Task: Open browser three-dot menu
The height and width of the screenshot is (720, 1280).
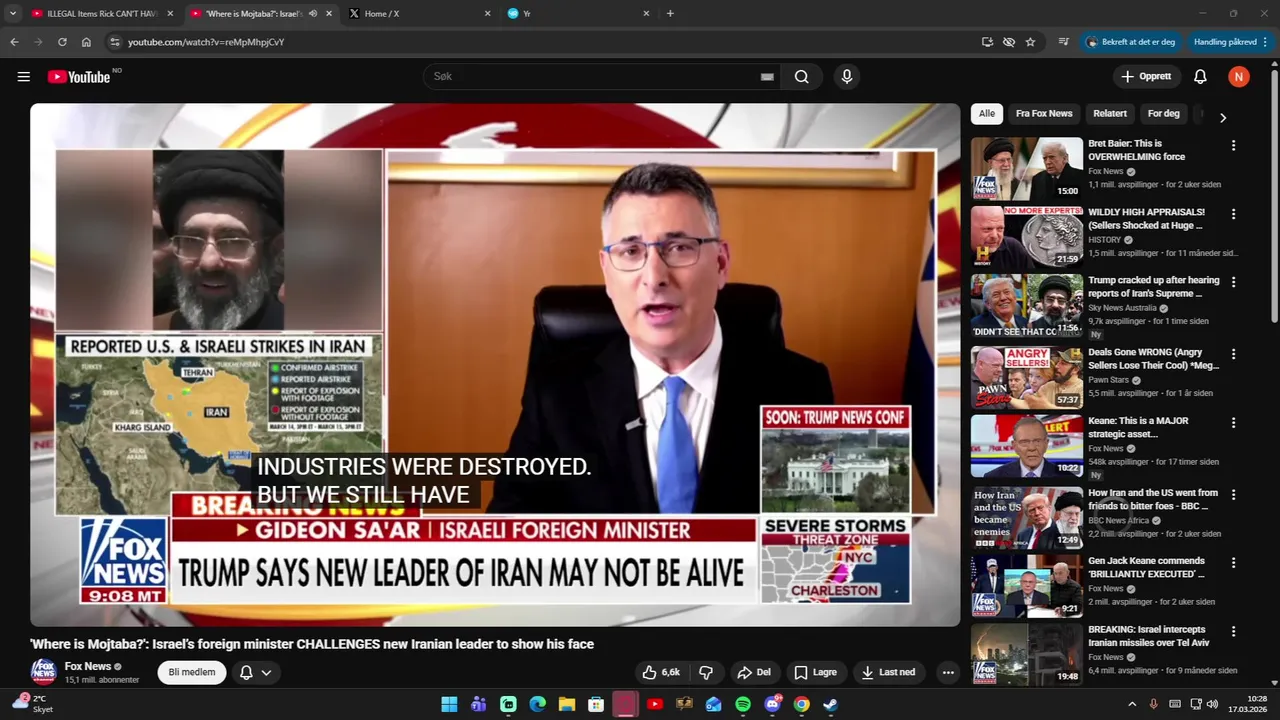Action: point(1265,42)
